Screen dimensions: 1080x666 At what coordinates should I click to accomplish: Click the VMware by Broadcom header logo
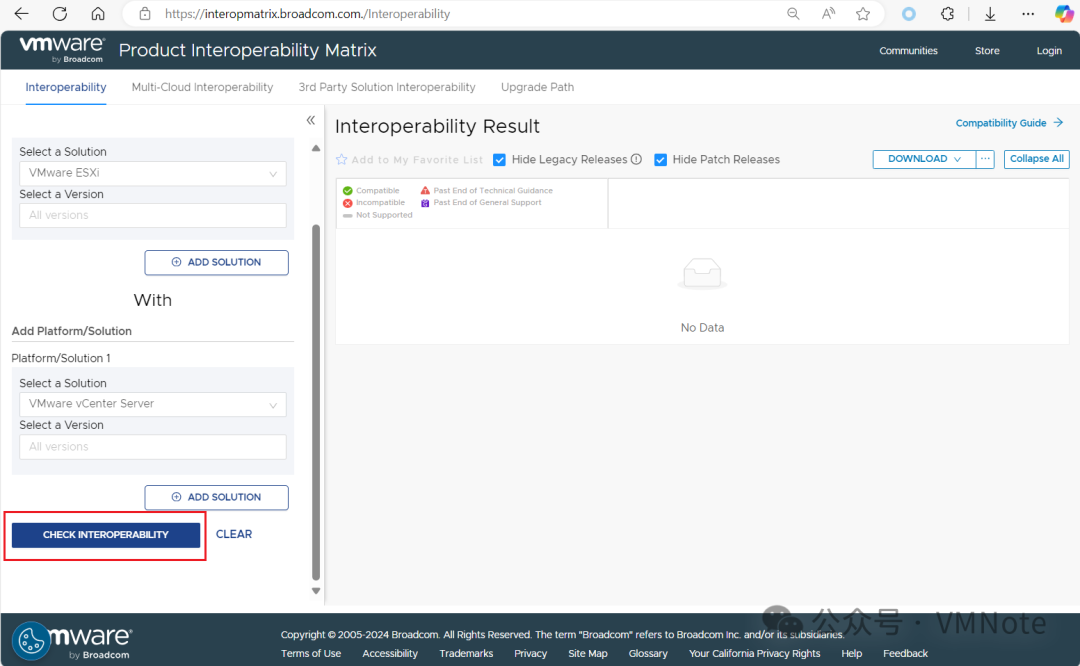pyautogui.click(x=62, y=50)
